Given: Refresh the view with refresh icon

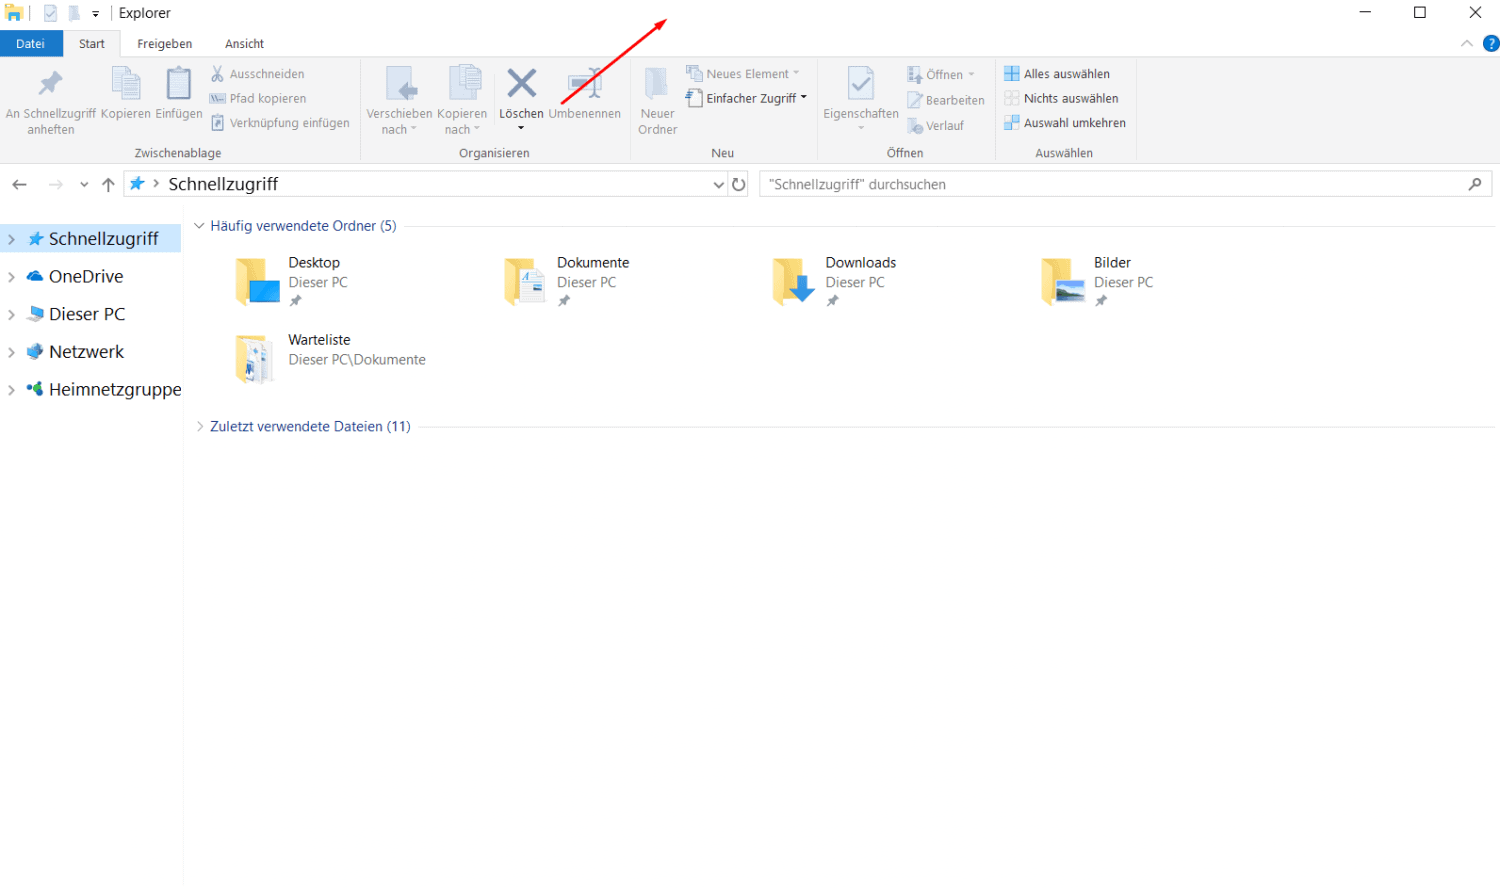Looking at the screenshot, I should point(739,184).
